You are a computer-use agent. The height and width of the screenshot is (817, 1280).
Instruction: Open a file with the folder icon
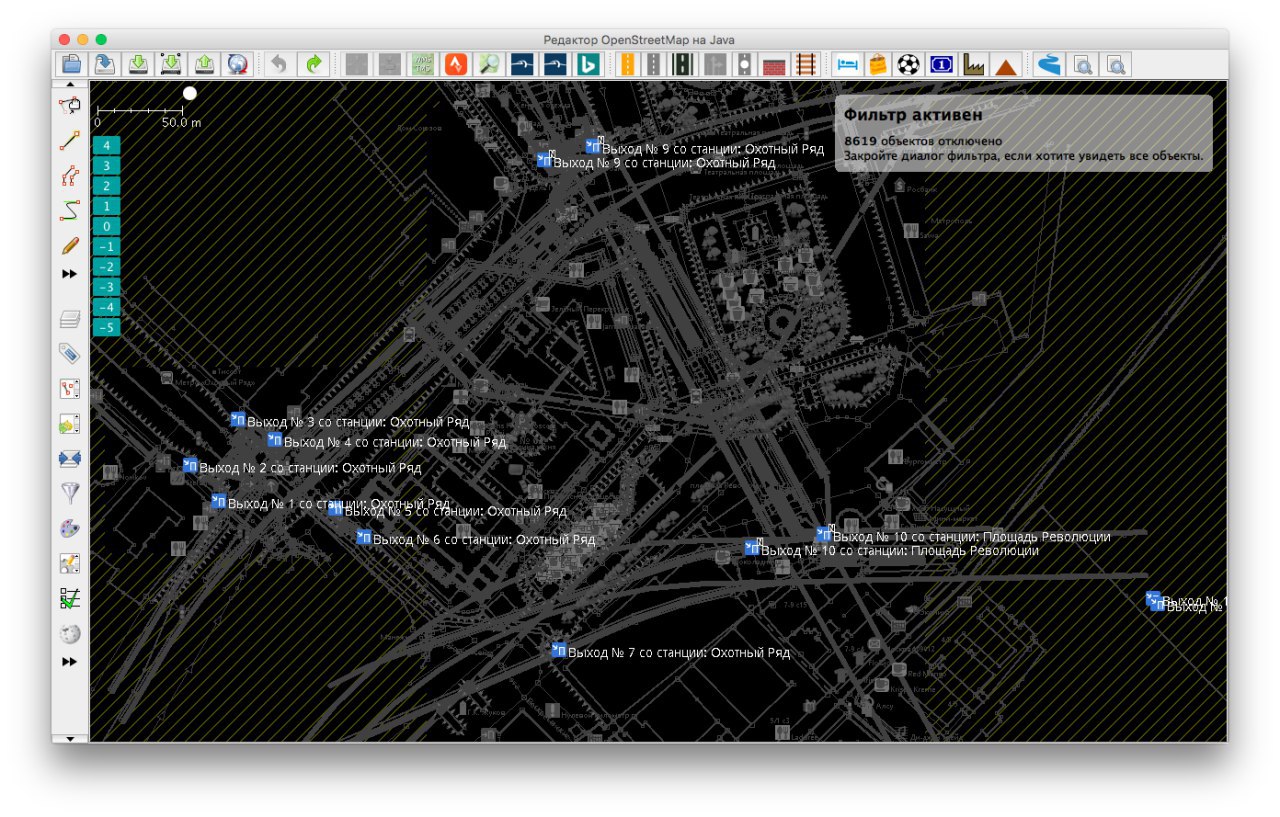coord(72,65)
